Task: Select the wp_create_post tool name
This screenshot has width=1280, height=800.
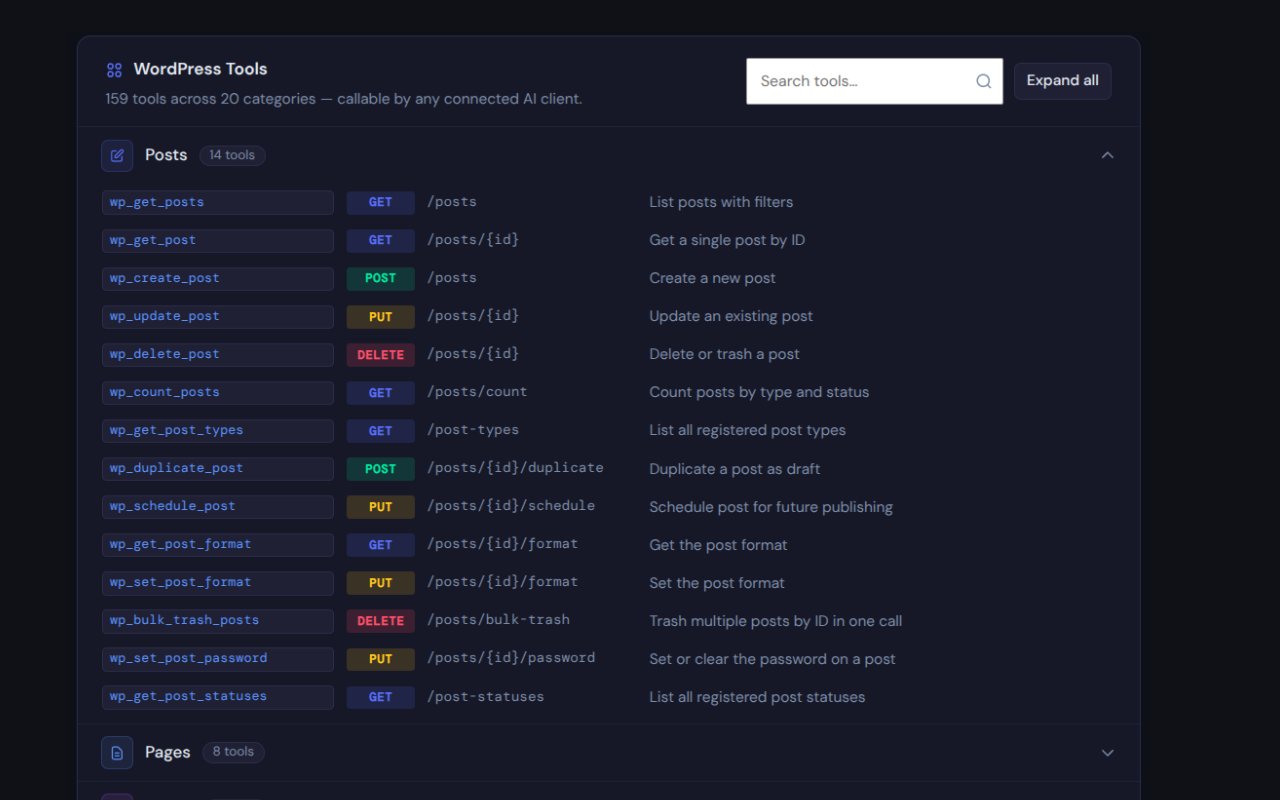Action: (218, 278)
